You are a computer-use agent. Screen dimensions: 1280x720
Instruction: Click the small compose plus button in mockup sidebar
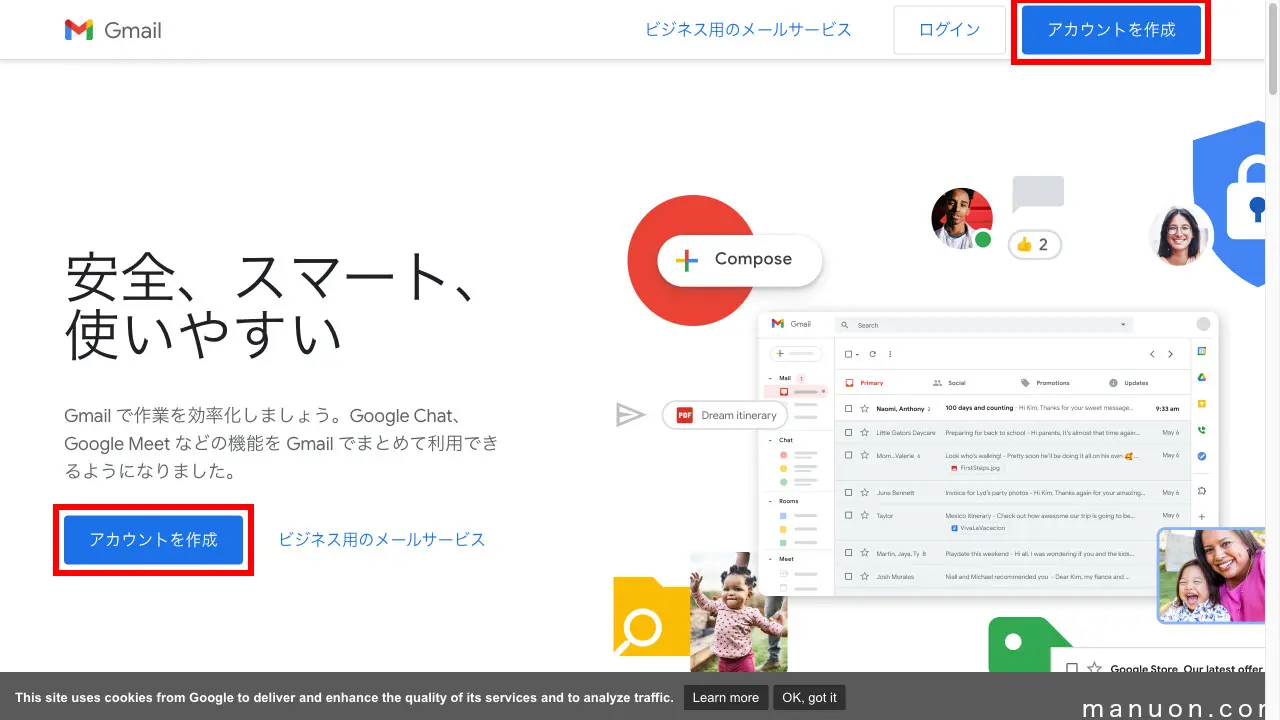pos(795,354)
